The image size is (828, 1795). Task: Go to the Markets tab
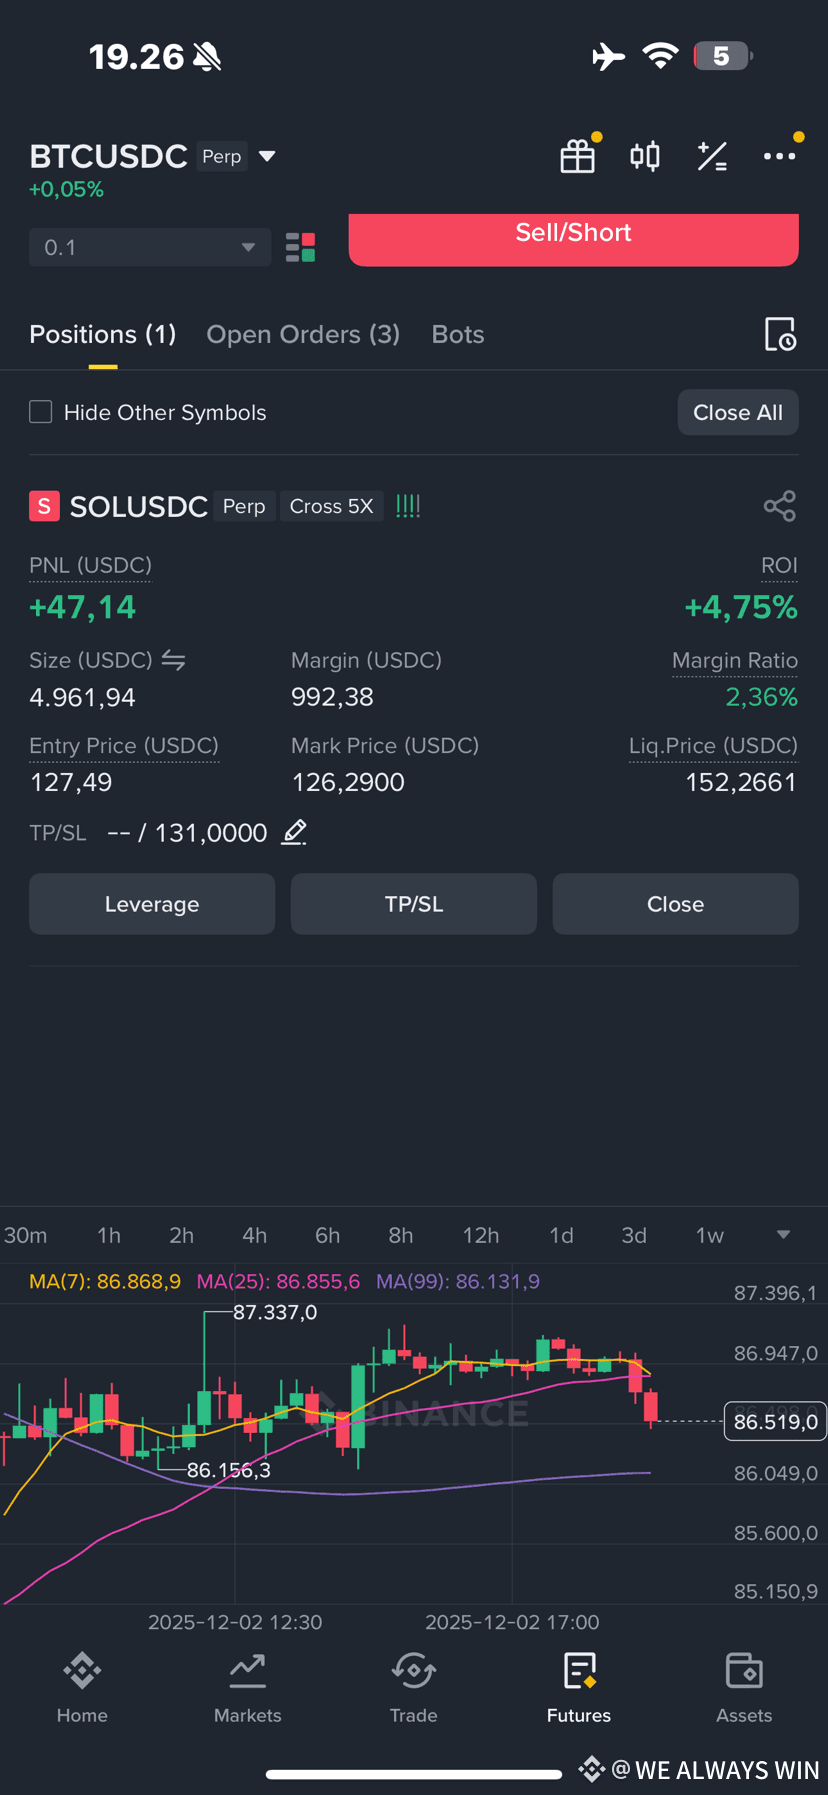tap(248, 1688)
